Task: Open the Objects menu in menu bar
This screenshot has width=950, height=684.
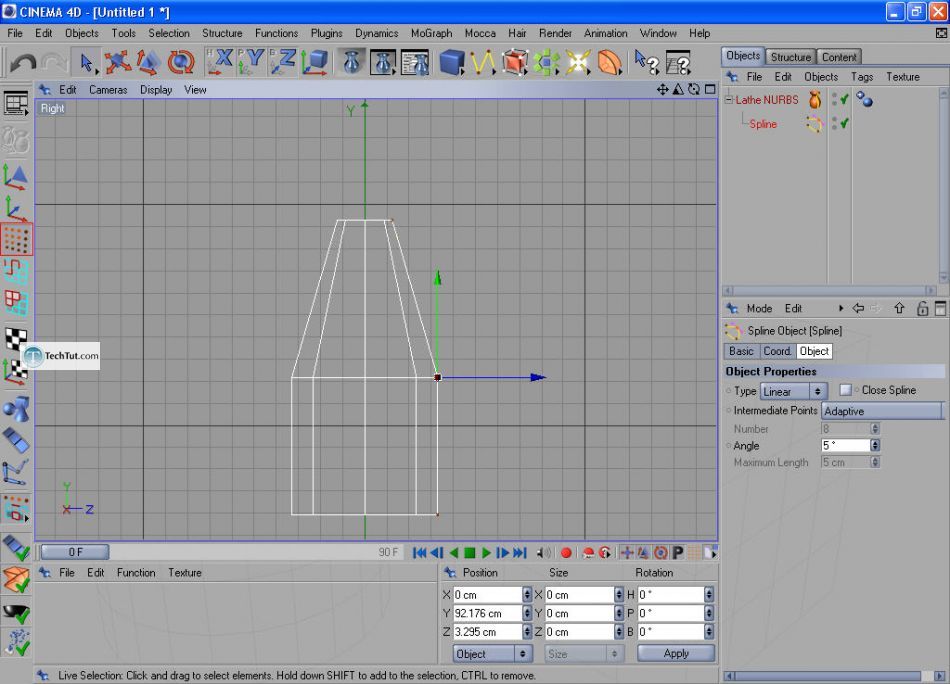Action: coord(82,33)
